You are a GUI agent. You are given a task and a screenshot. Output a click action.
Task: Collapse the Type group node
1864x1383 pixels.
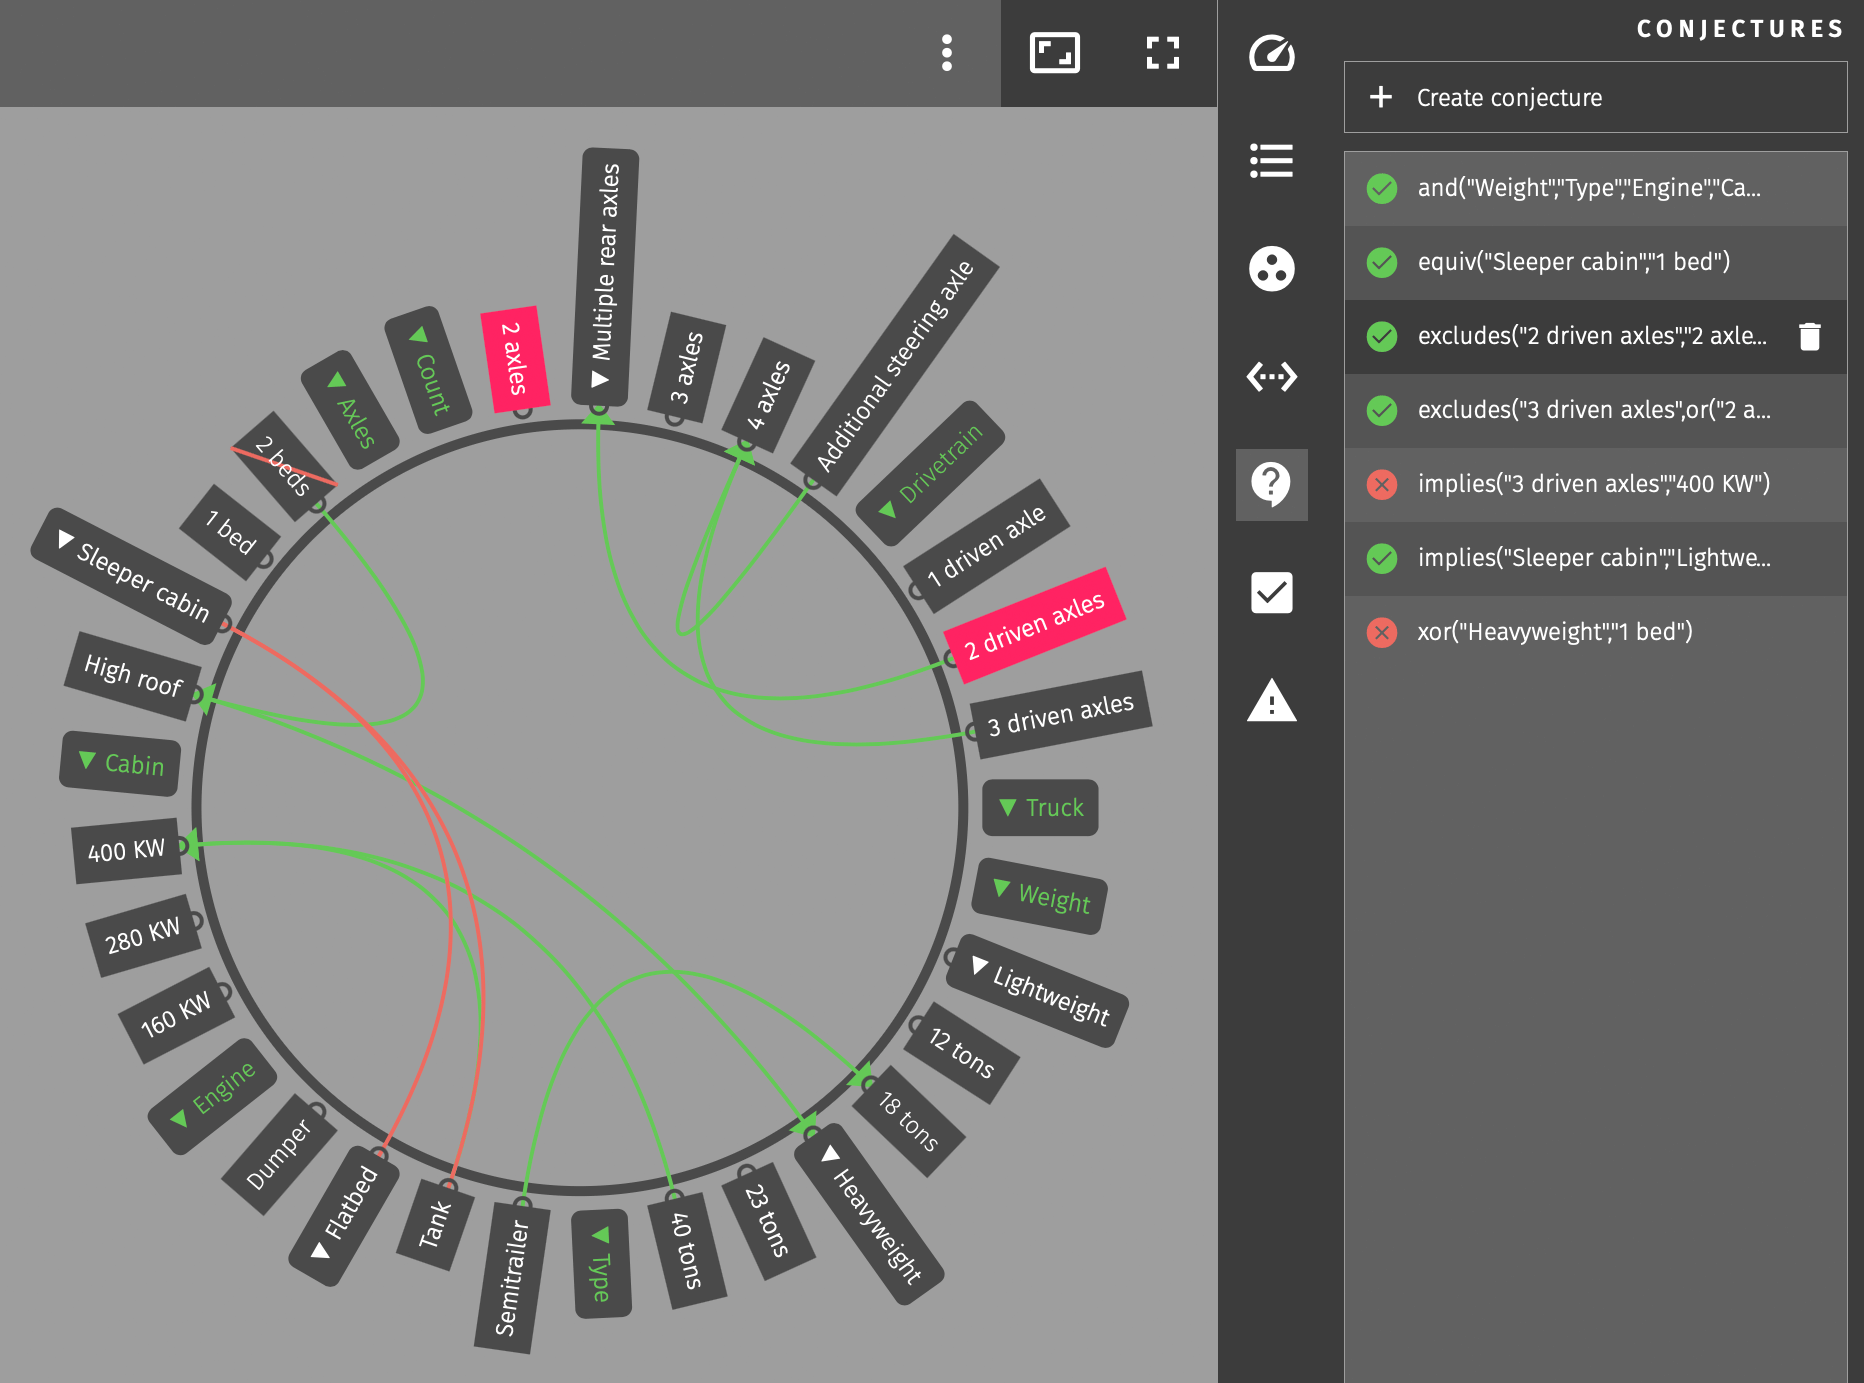click(x=601, y=1264)
